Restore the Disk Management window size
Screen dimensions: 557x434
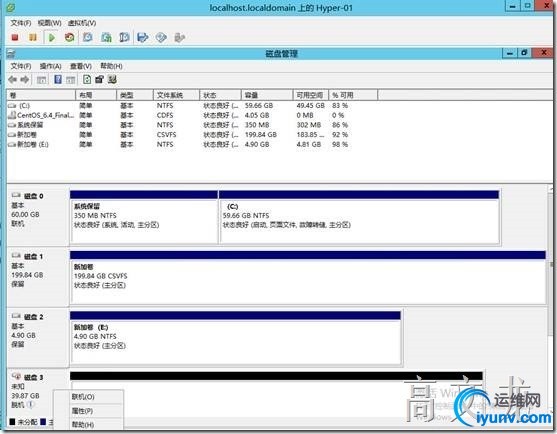[x=524, y=53]
